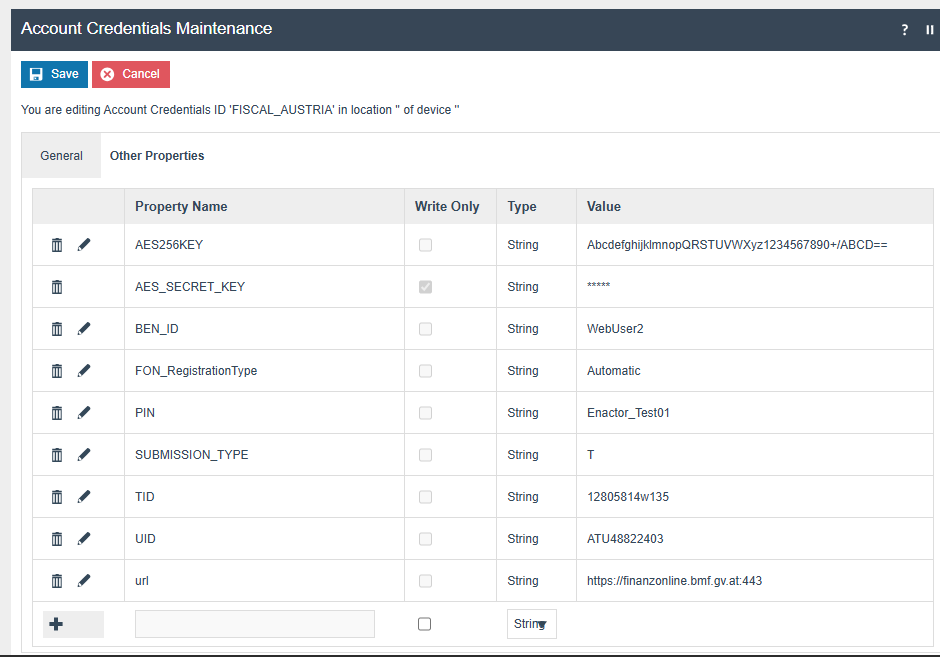Edit the PIN property

(x=84, y=413)
